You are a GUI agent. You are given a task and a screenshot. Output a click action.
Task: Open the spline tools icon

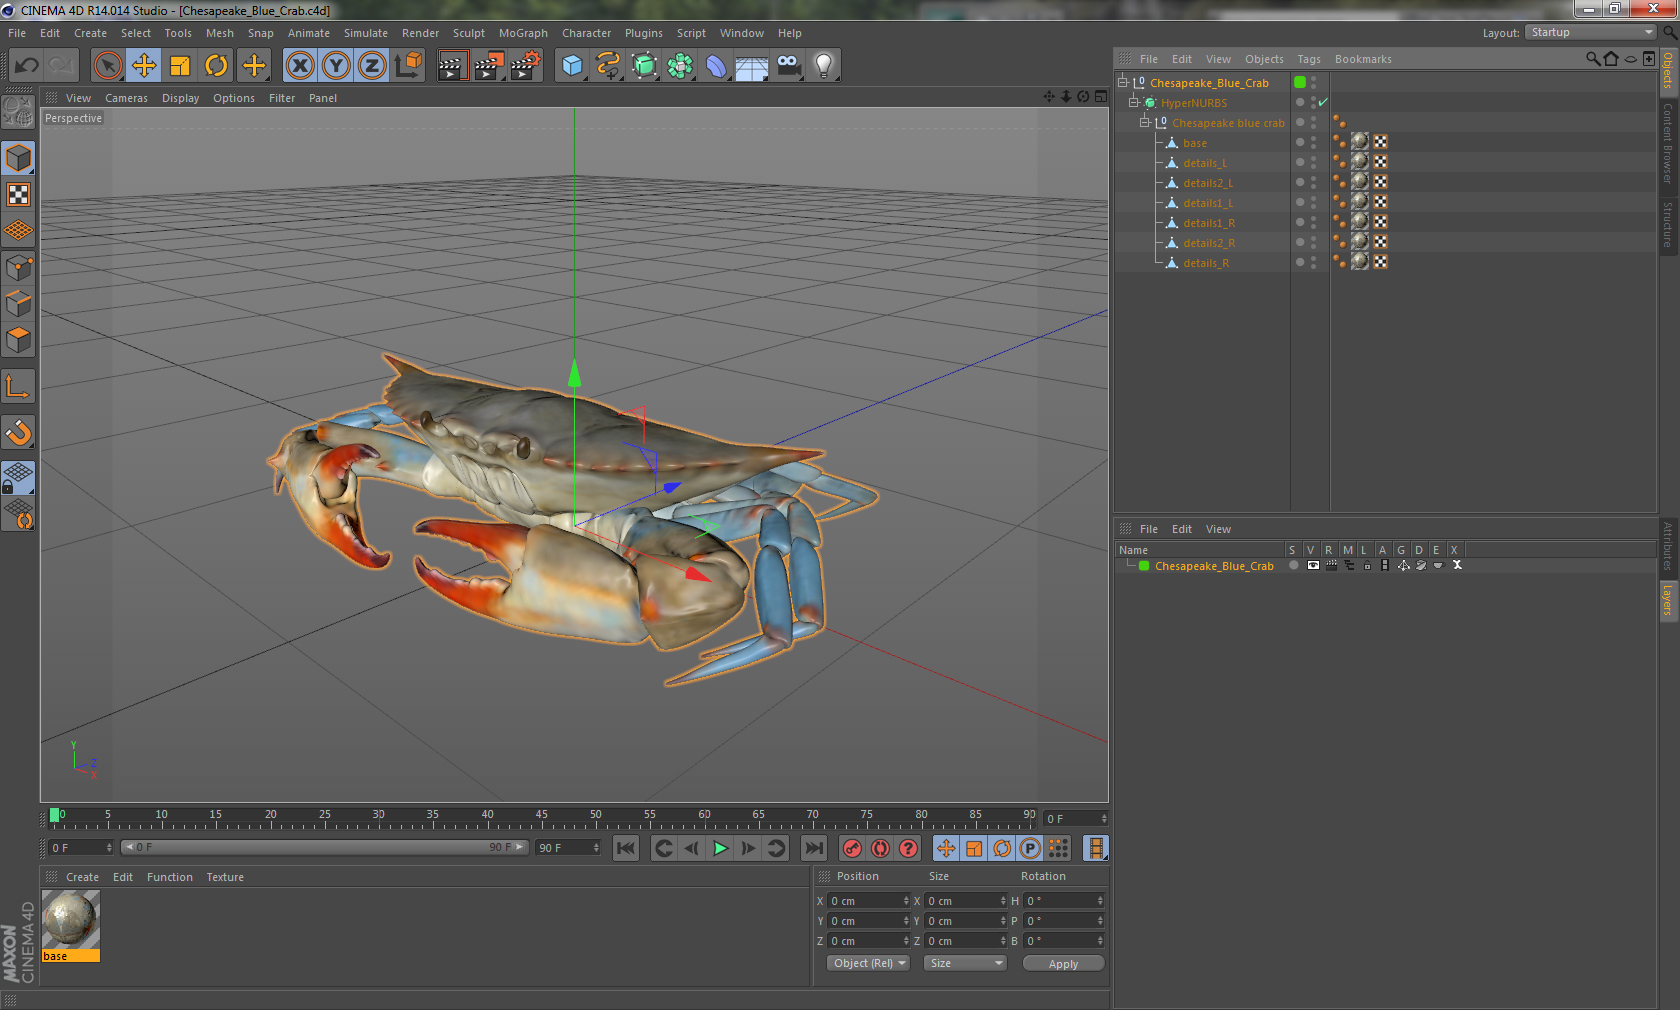[608, 66]
